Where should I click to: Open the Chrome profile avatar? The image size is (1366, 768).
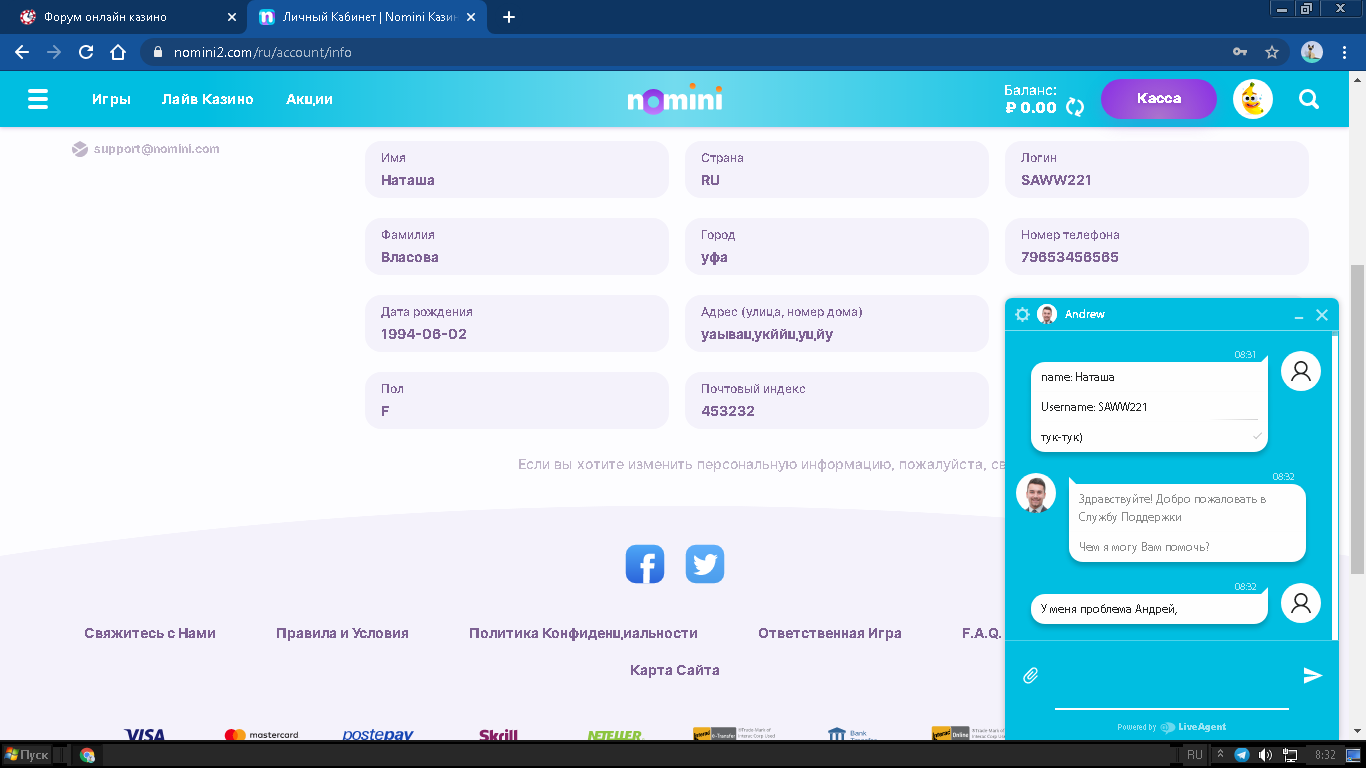(x=1312, y=52)
